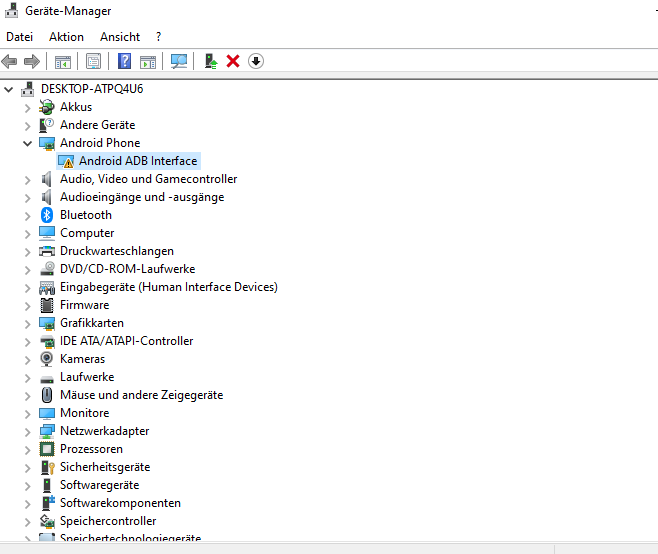Click the Firmware category icon
Viewport: 658px width, 554px height.
point(47,305)
